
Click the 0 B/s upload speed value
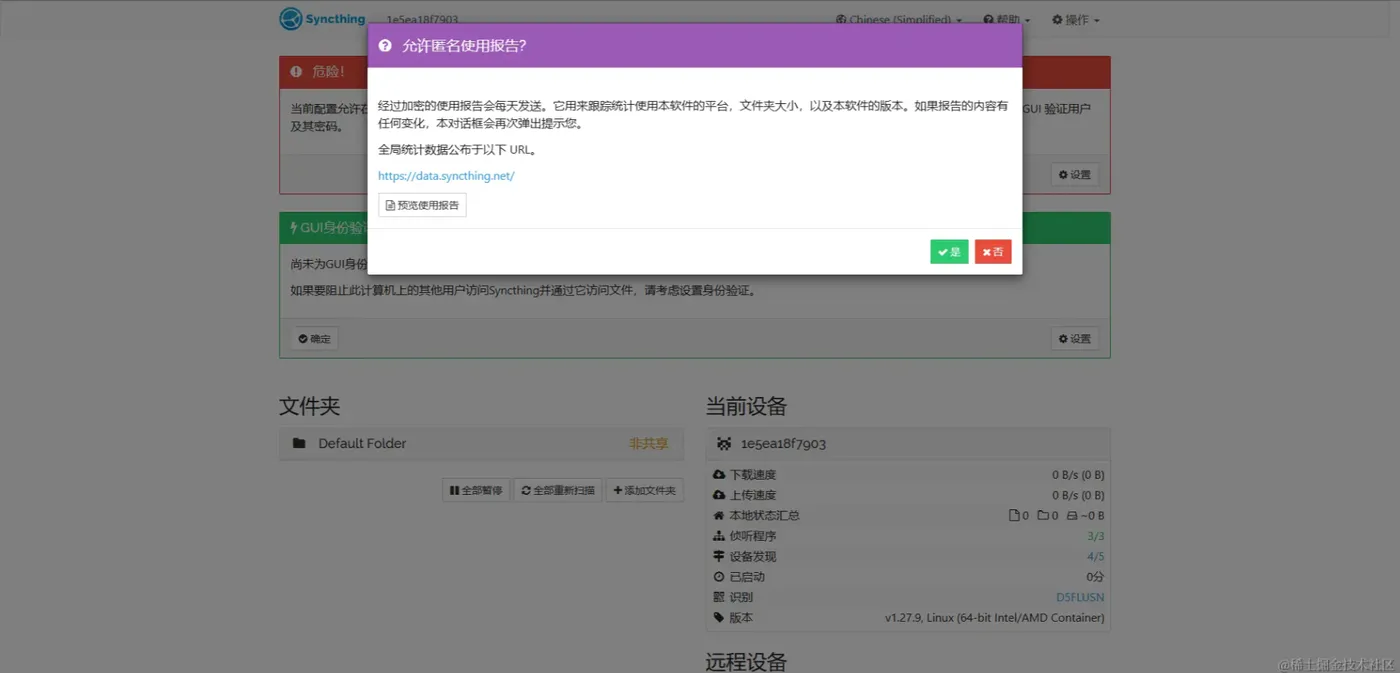pyautogui.click(x=1078, y=495)
